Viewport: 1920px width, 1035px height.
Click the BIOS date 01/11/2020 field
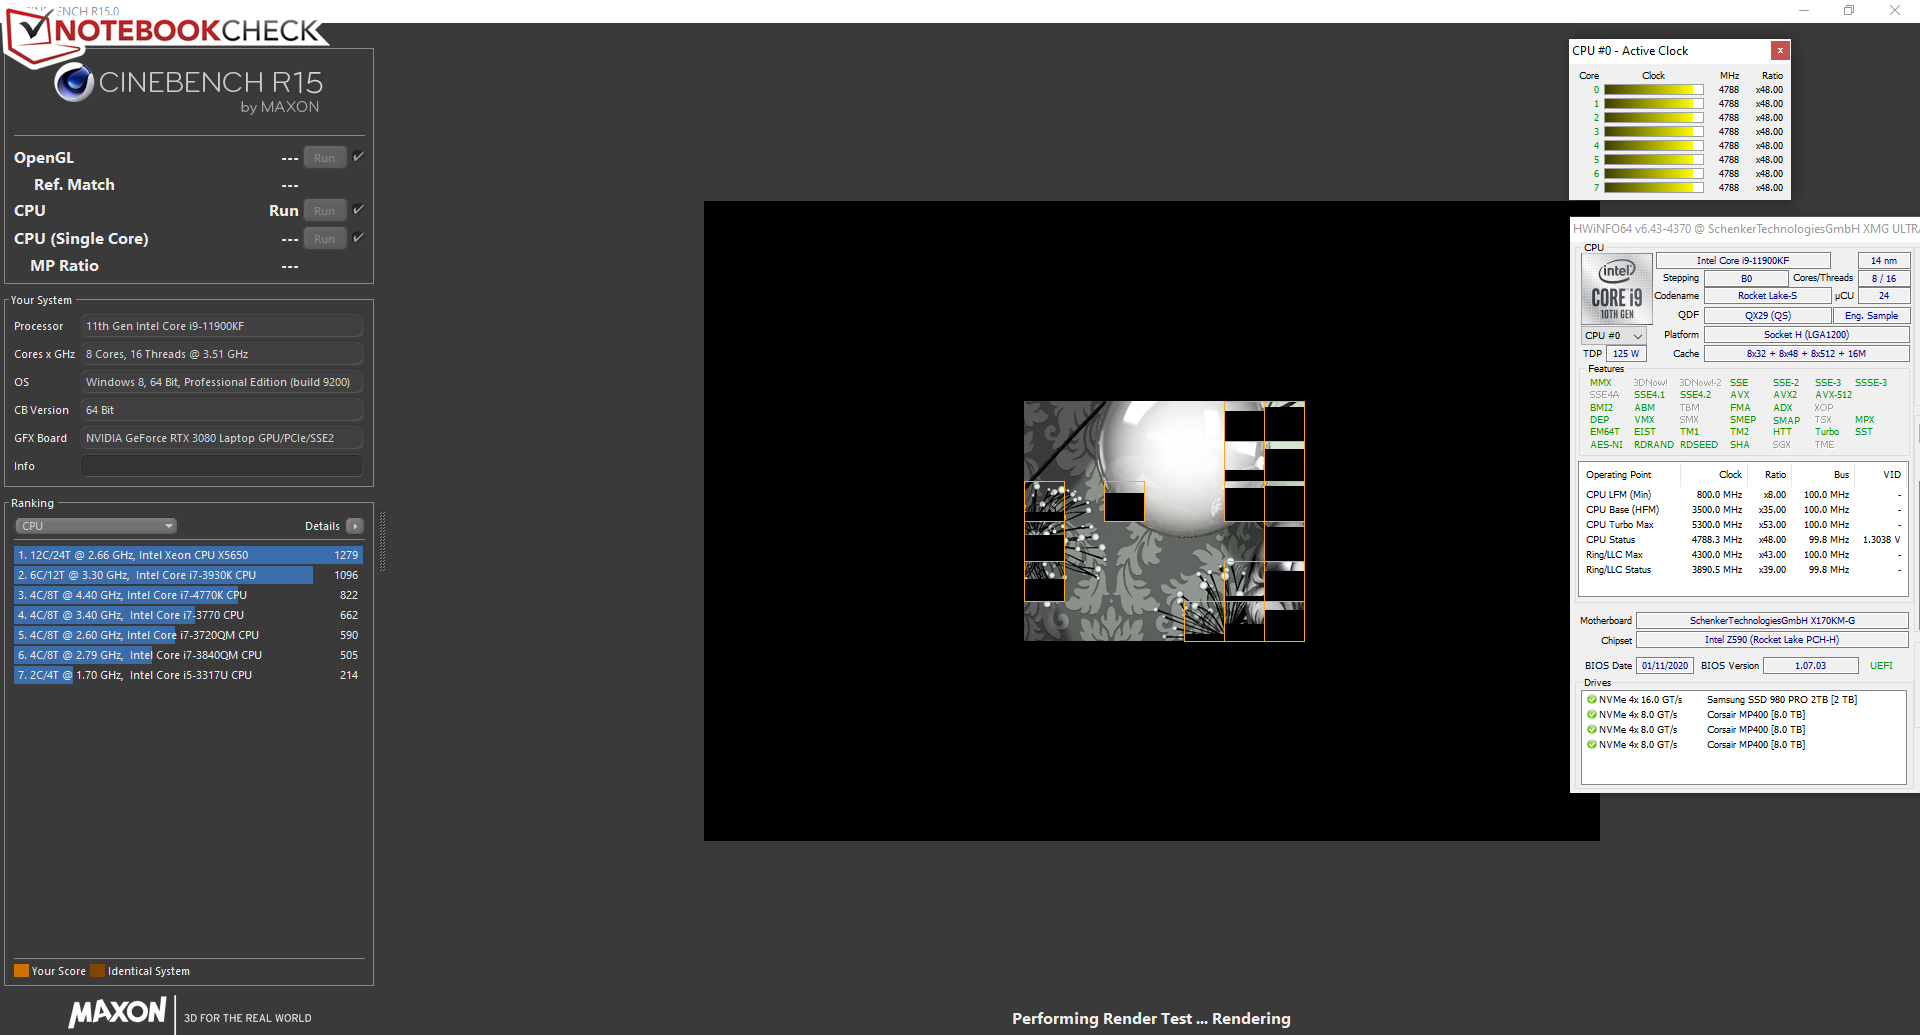pyautogui.click(x=1665, y=666)
